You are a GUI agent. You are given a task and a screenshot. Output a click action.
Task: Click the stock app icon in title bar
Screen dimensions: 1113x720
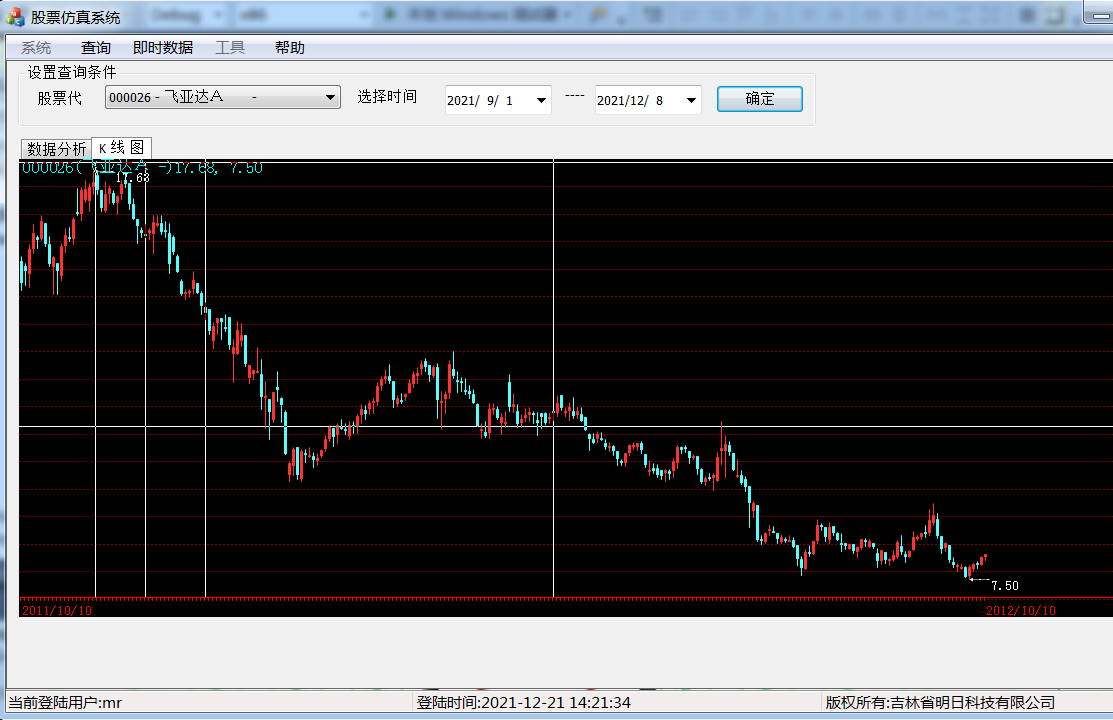click(15, 16)
